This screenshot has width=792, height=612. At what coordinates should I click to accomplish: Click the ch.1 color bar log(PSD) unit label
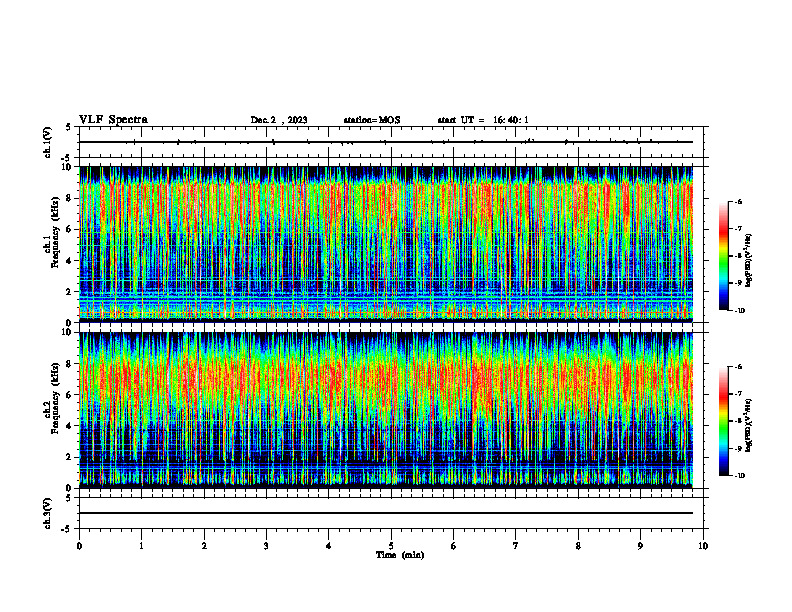coord(750,261)
